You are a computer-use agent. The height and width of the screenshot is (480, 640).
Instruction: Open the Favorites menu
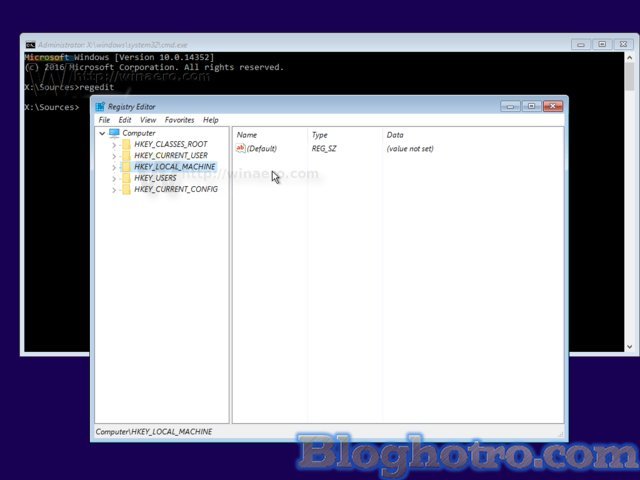pos(179,120)
